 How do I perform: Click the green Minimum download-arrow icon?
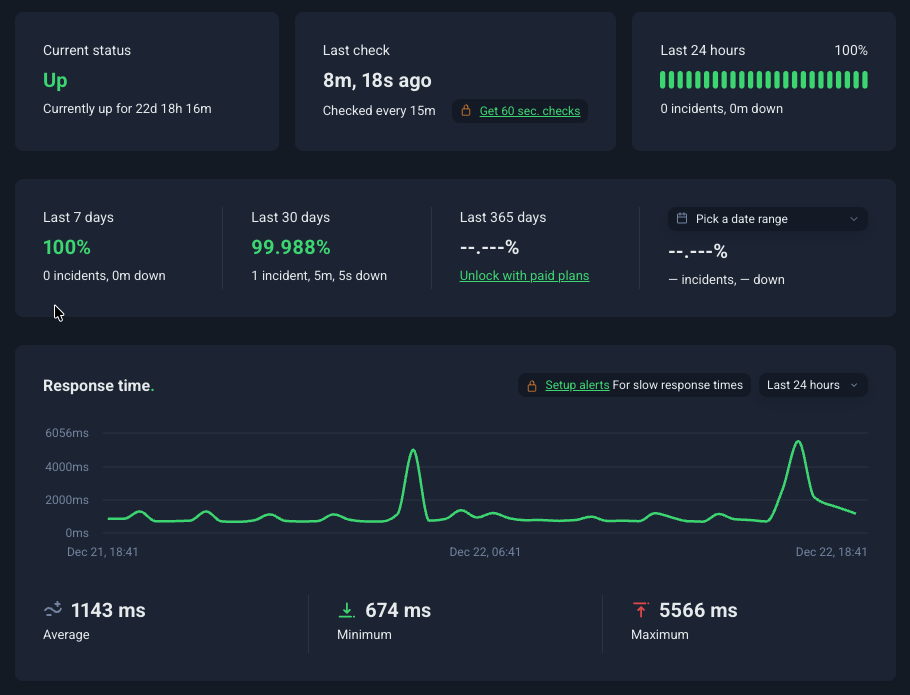coord(347,609)
